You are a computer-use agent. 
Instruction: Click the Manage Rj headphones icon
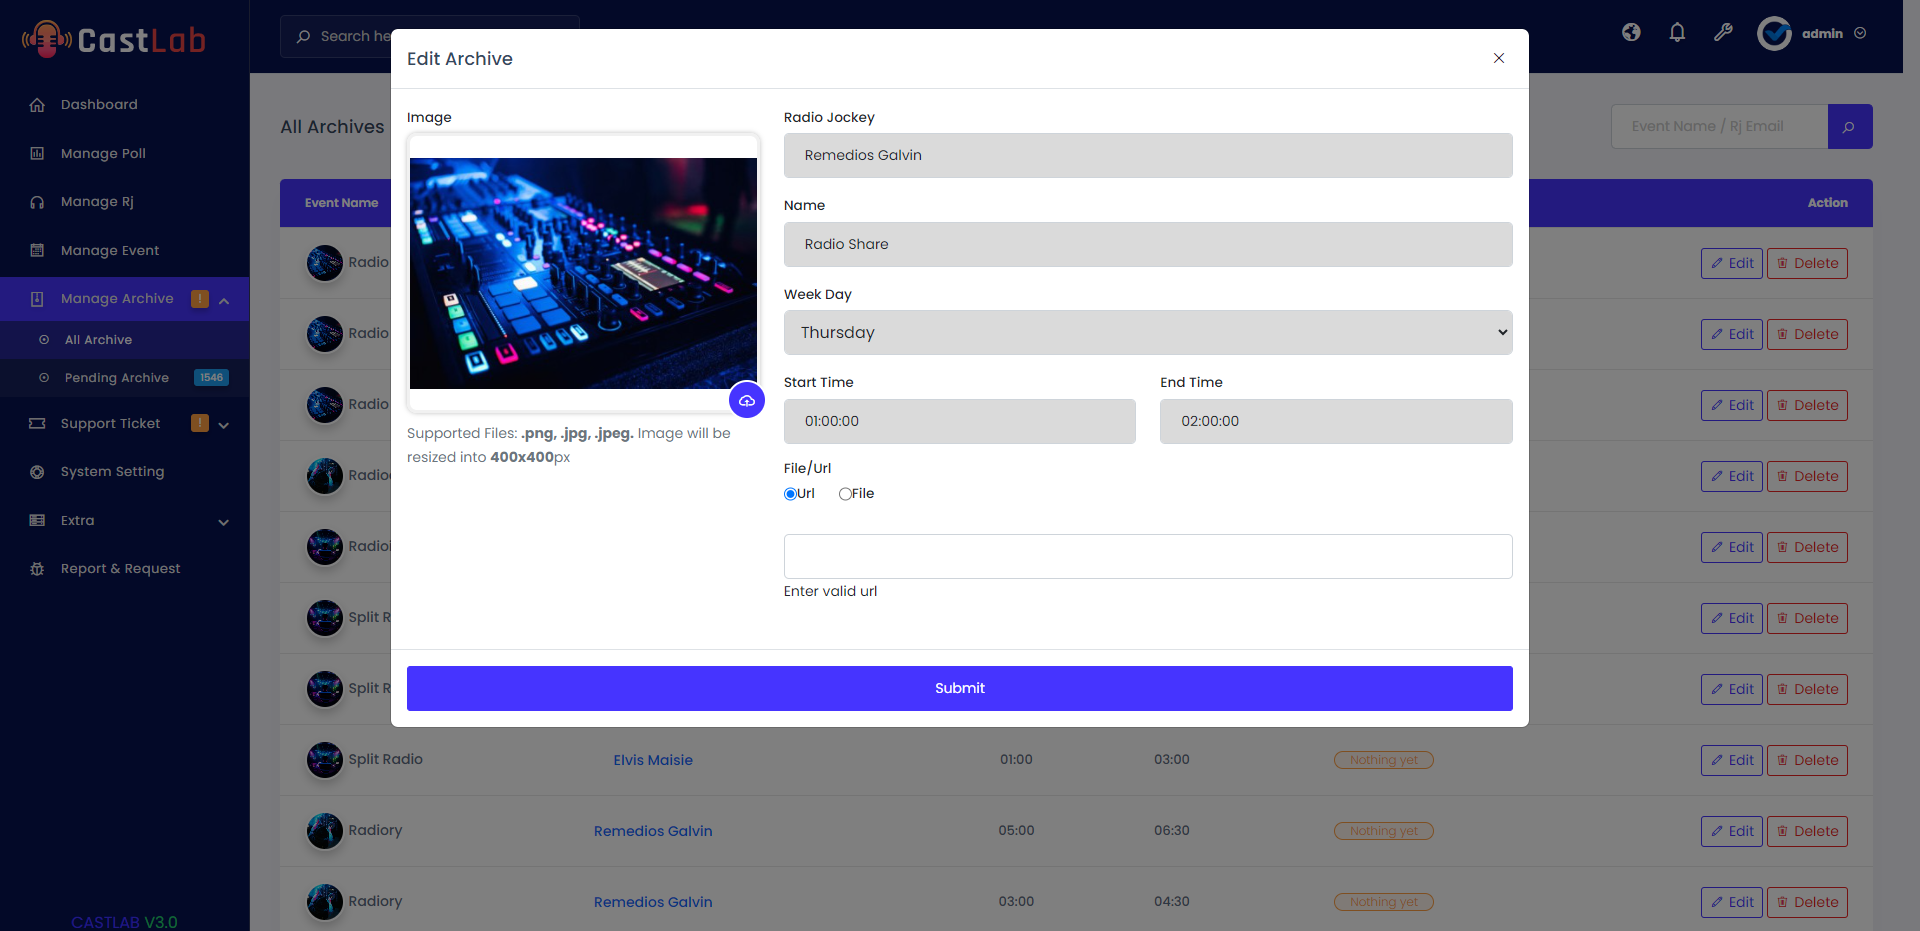coord(37,202)
